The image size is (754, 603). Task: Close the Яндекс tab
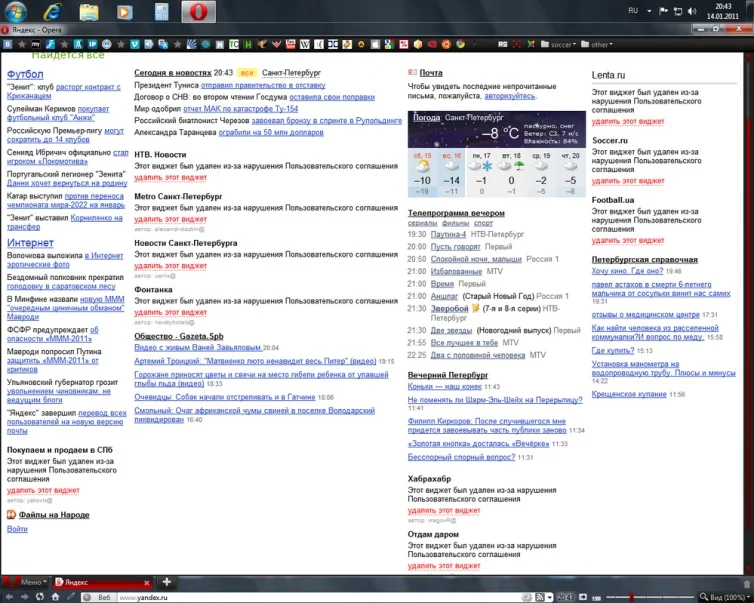click(x=147, y=582)
